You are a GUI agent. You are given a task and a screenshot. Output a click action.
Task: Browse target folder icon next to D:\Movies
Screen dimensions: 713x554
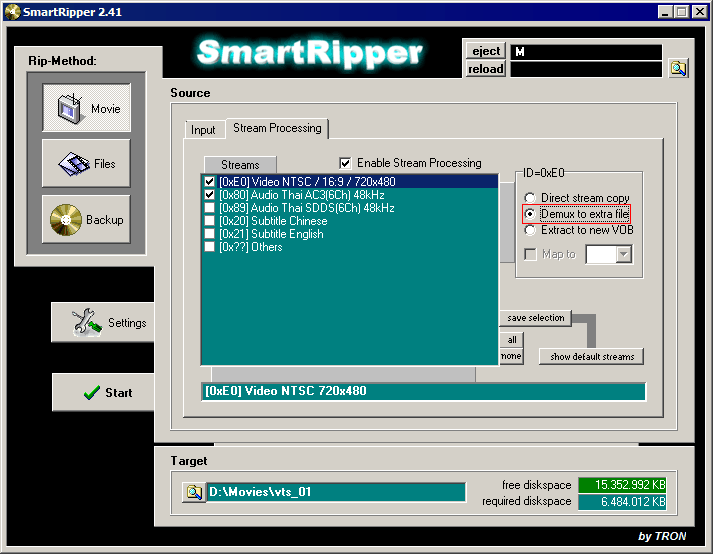pos(194,492)
